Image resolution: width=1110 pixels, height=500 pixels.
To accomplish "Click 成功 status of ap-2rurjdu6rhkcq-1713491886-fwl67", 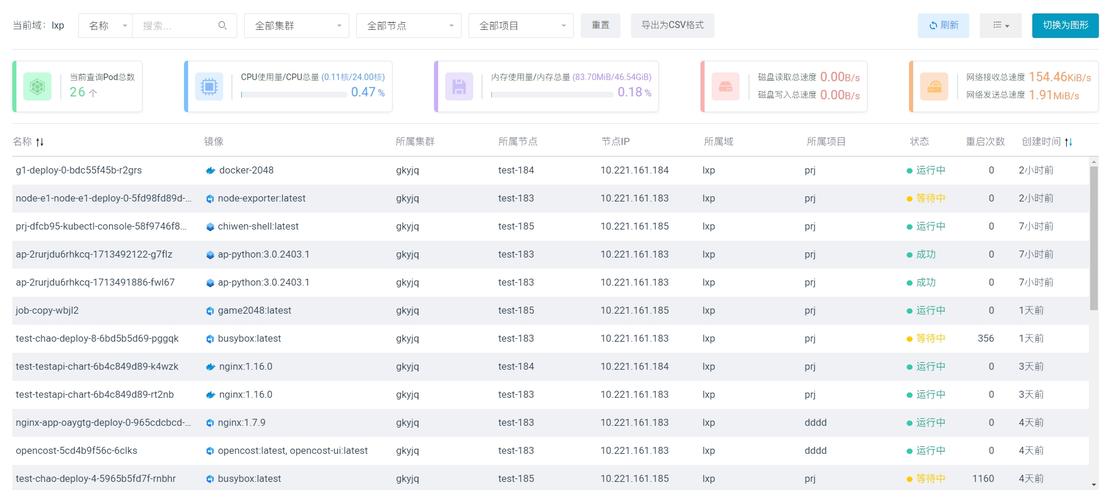I will (x=921, y=283).
